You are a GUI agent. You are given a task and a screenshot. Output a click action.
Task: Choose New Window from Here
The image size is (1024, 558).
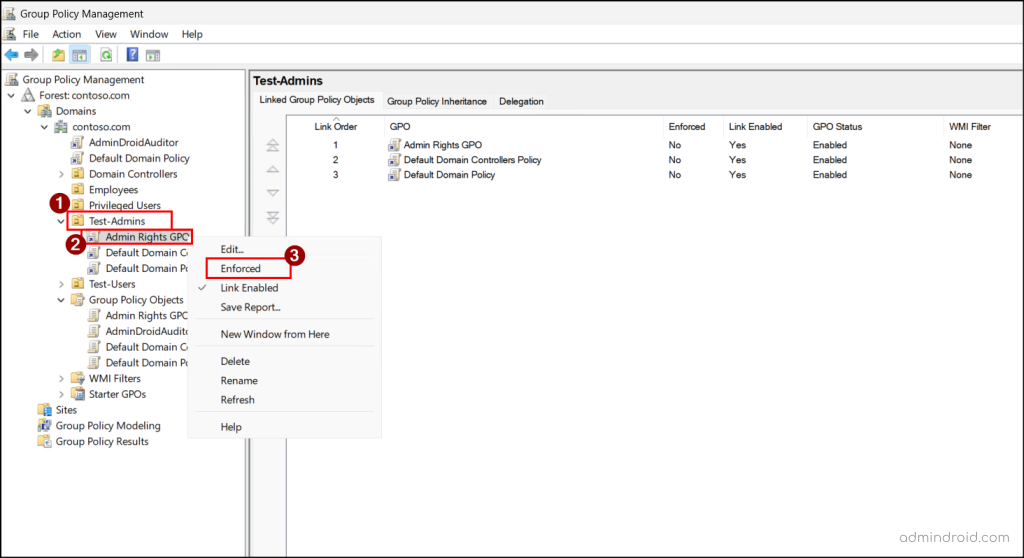point(275,334)
